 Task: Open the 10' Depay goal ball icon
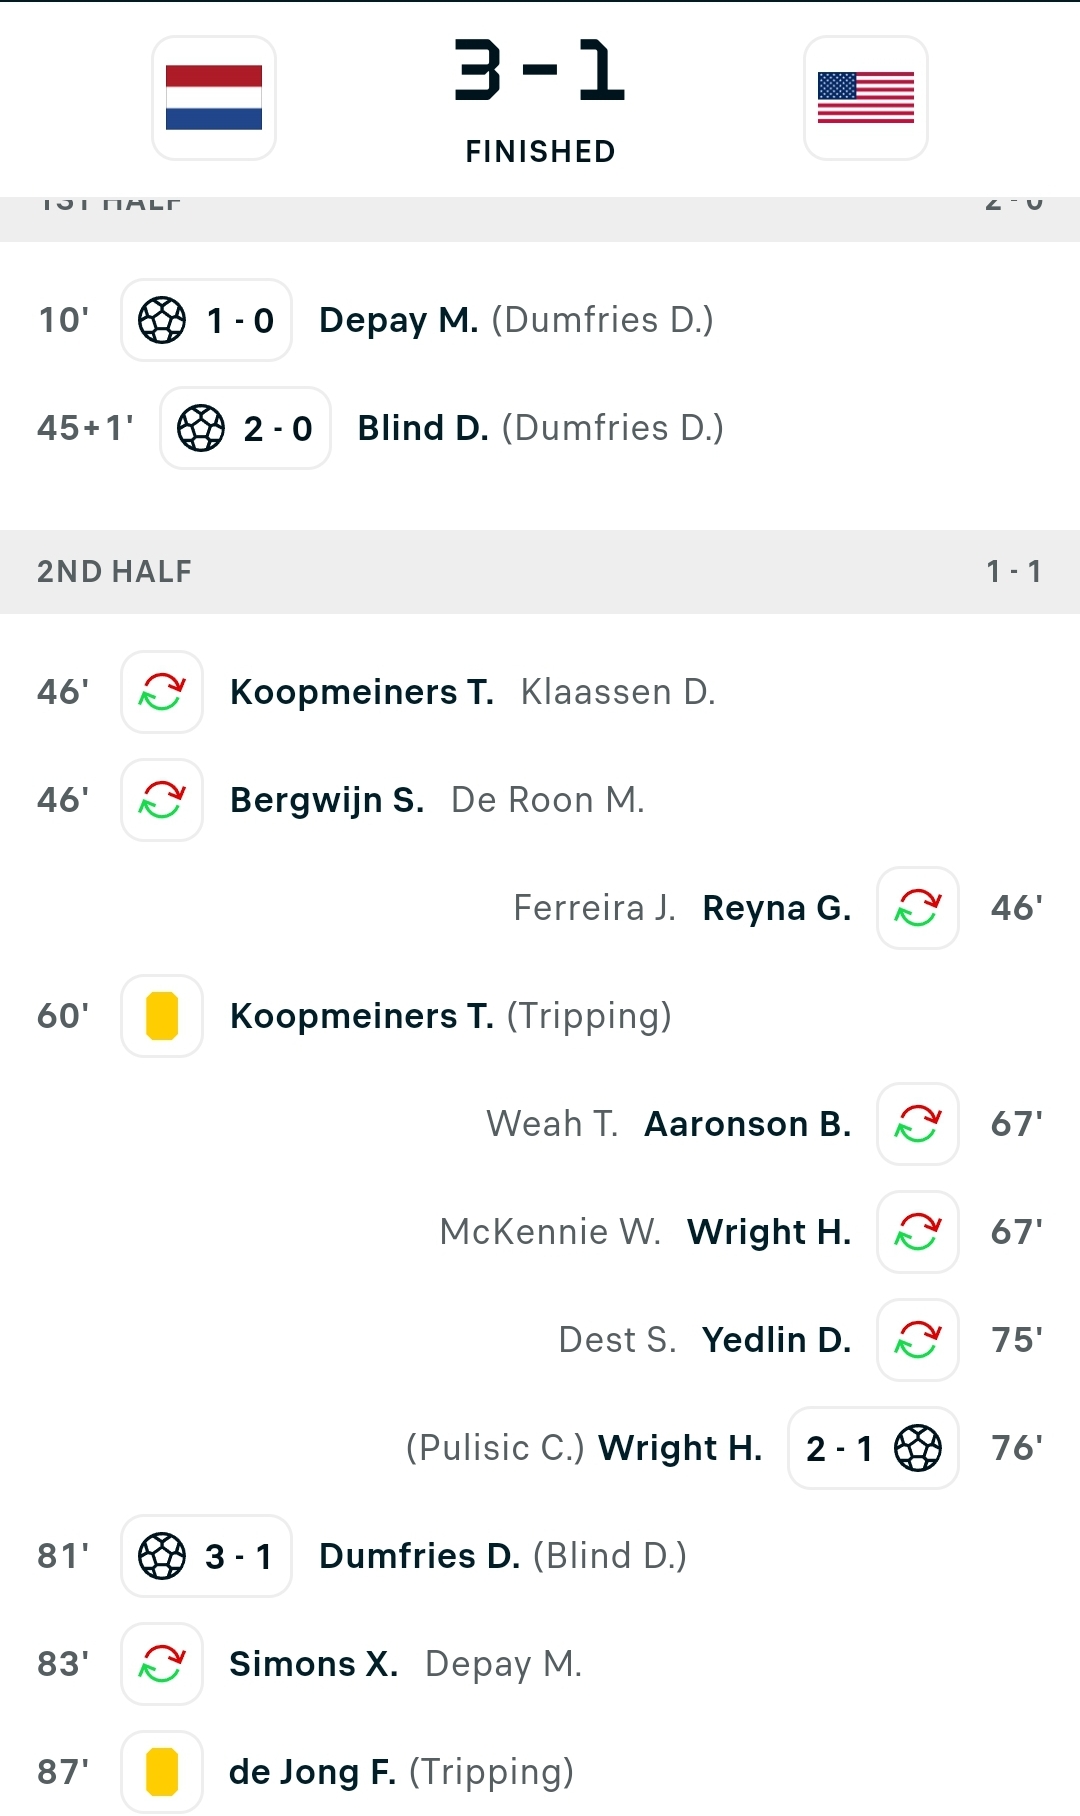click(162, 320)
